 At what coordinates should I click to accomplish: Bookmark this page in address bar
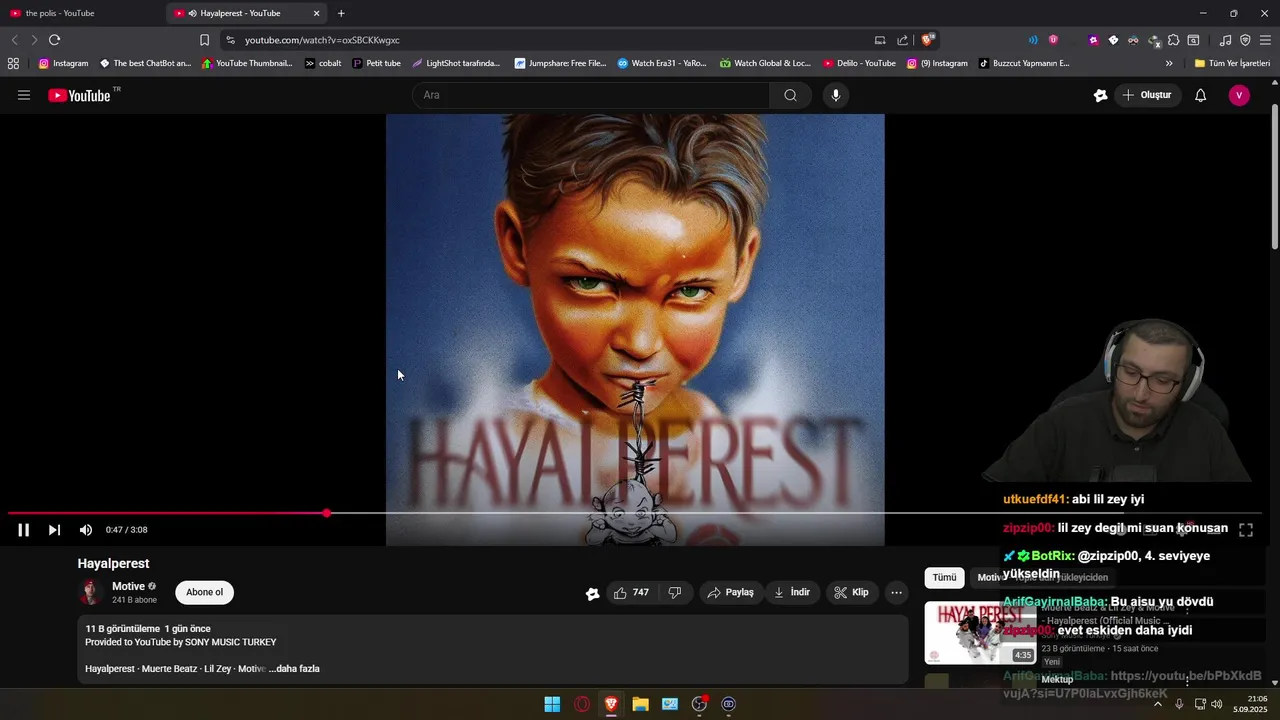pyautogui.click(x=204, y=40)
